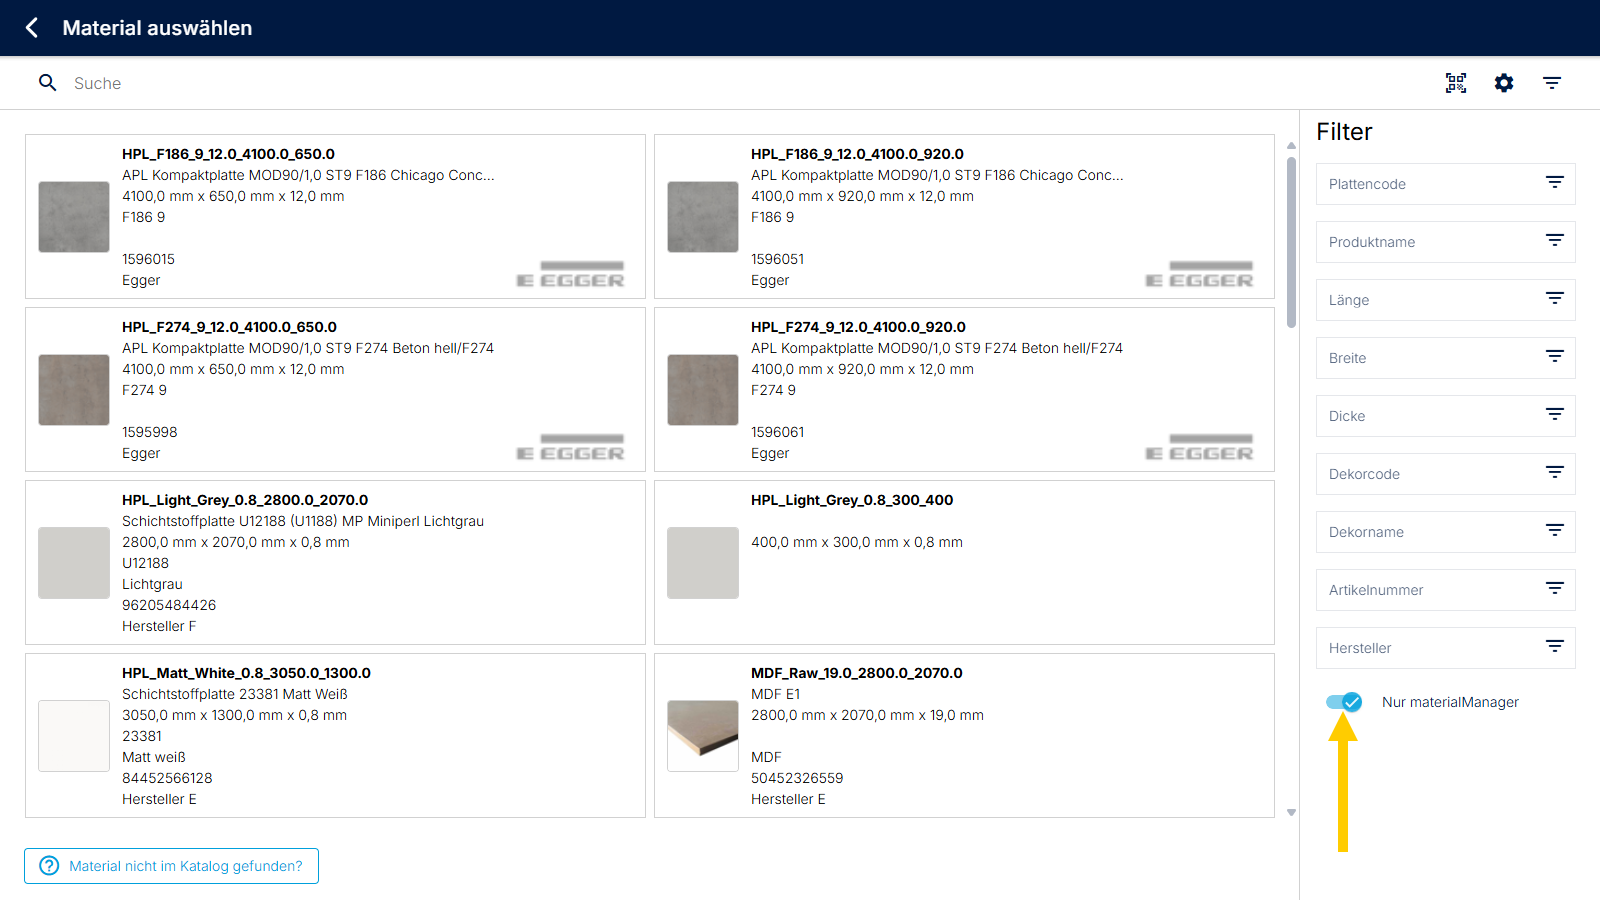Click the list scroll-down arrow
This screenshot has width=1600, height=900.
[1291, 812]
